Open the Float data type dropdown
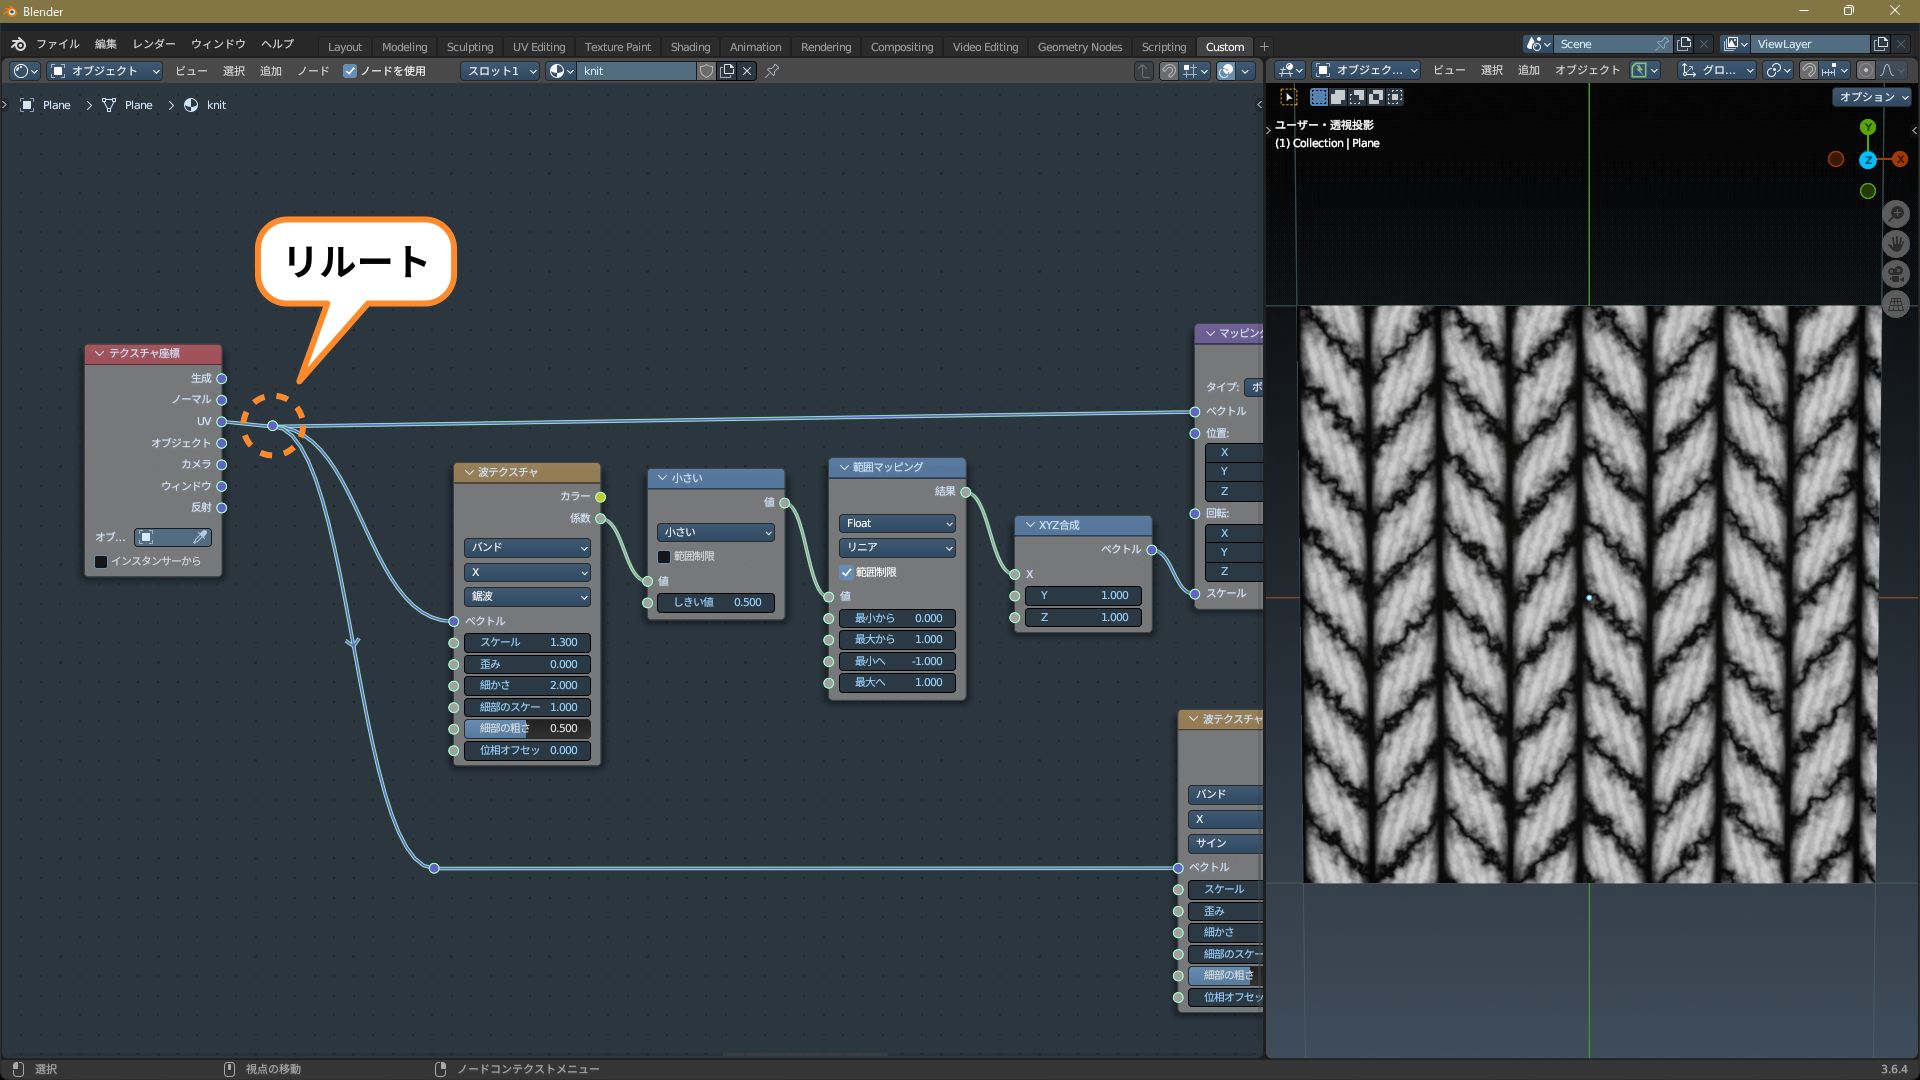This screenshot has height=1080, width=1920. coord(897,523)
